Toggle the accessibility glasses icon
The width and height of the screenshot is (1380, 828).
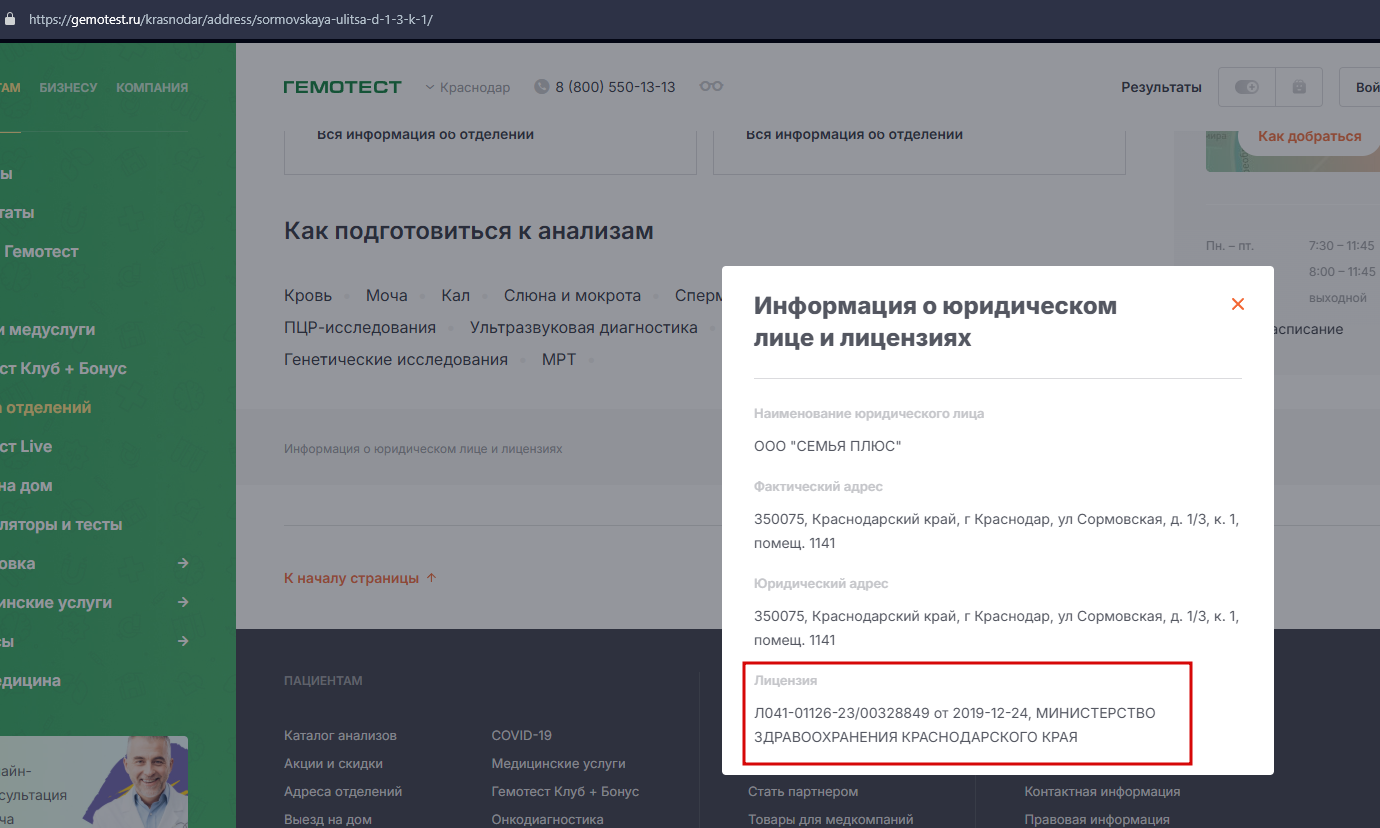coord(711,87)
